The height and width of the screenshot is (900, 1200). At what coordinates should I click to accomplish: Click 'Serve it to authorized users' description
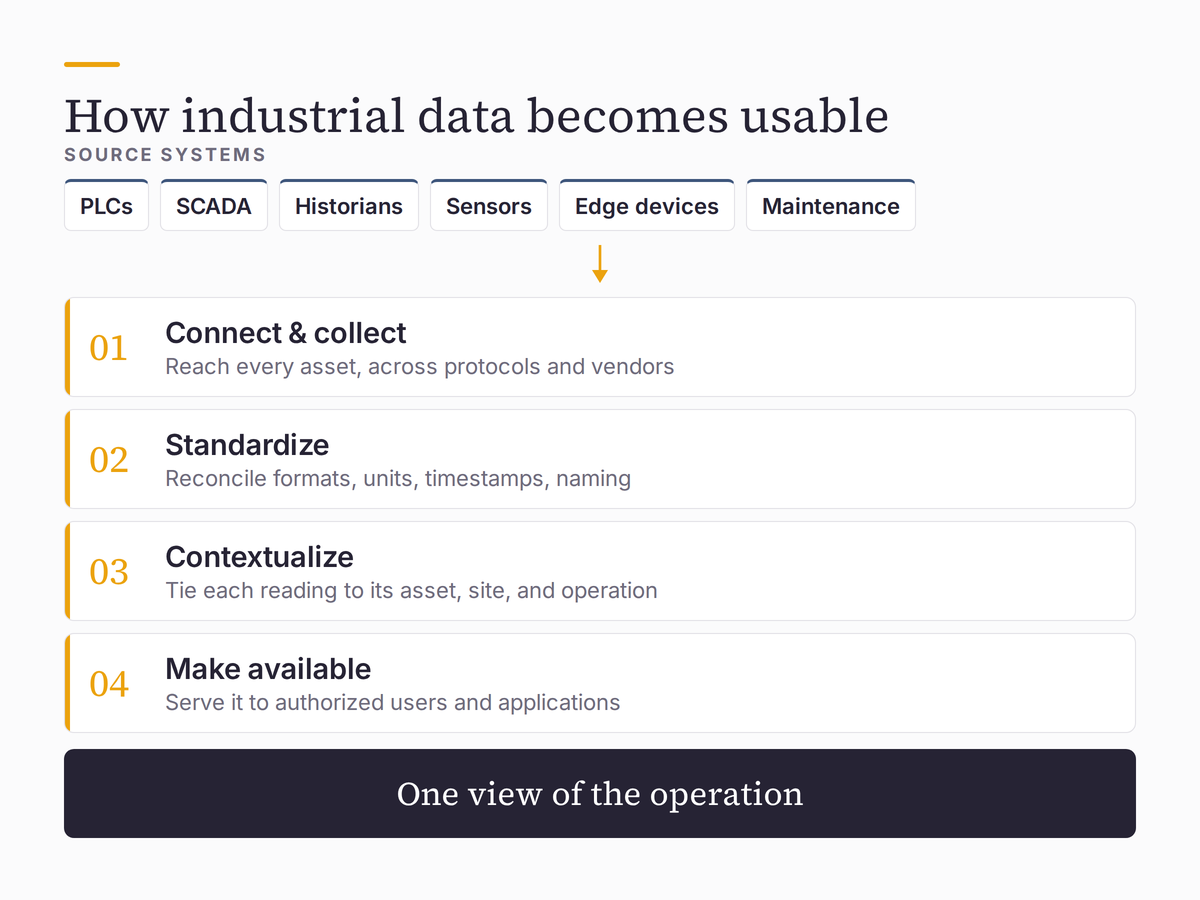pyautogui.click(x=393, y=703)
